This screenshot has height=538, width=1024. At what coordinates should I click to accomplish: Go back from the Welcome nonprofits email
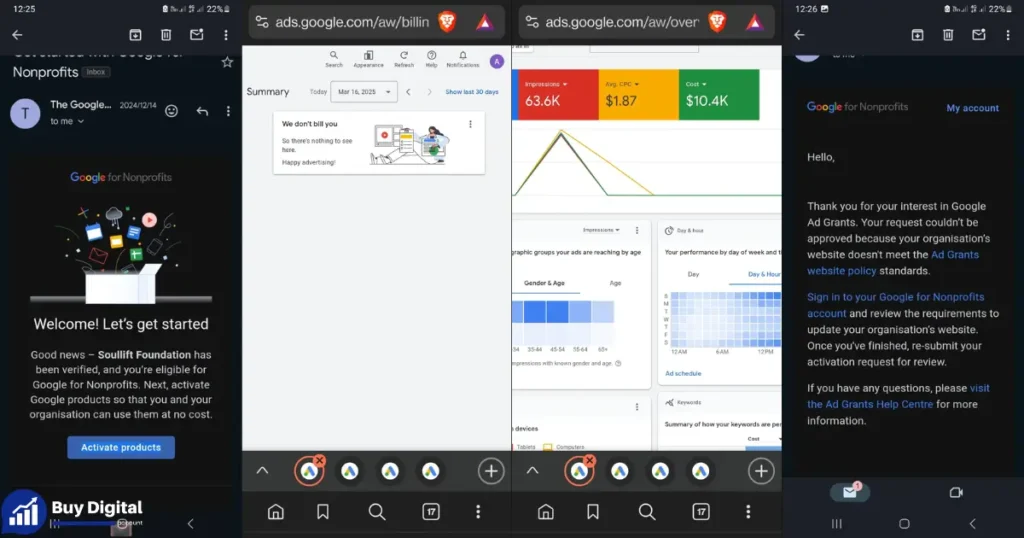point(18,35)
